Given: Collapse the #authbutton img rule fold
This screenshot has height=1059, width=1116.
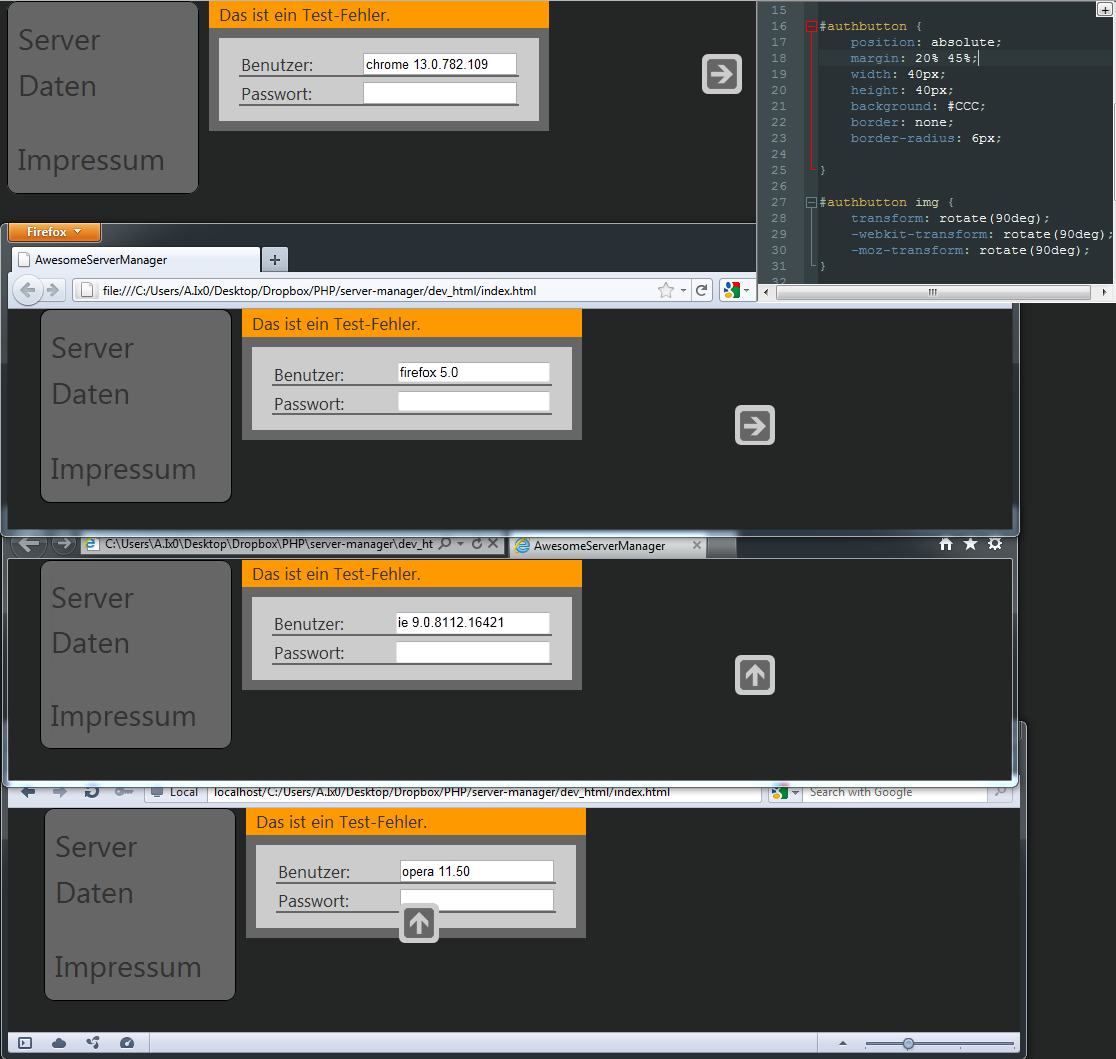Looking at the screenshot, I should pyautogui.click(x=811, y=202).
